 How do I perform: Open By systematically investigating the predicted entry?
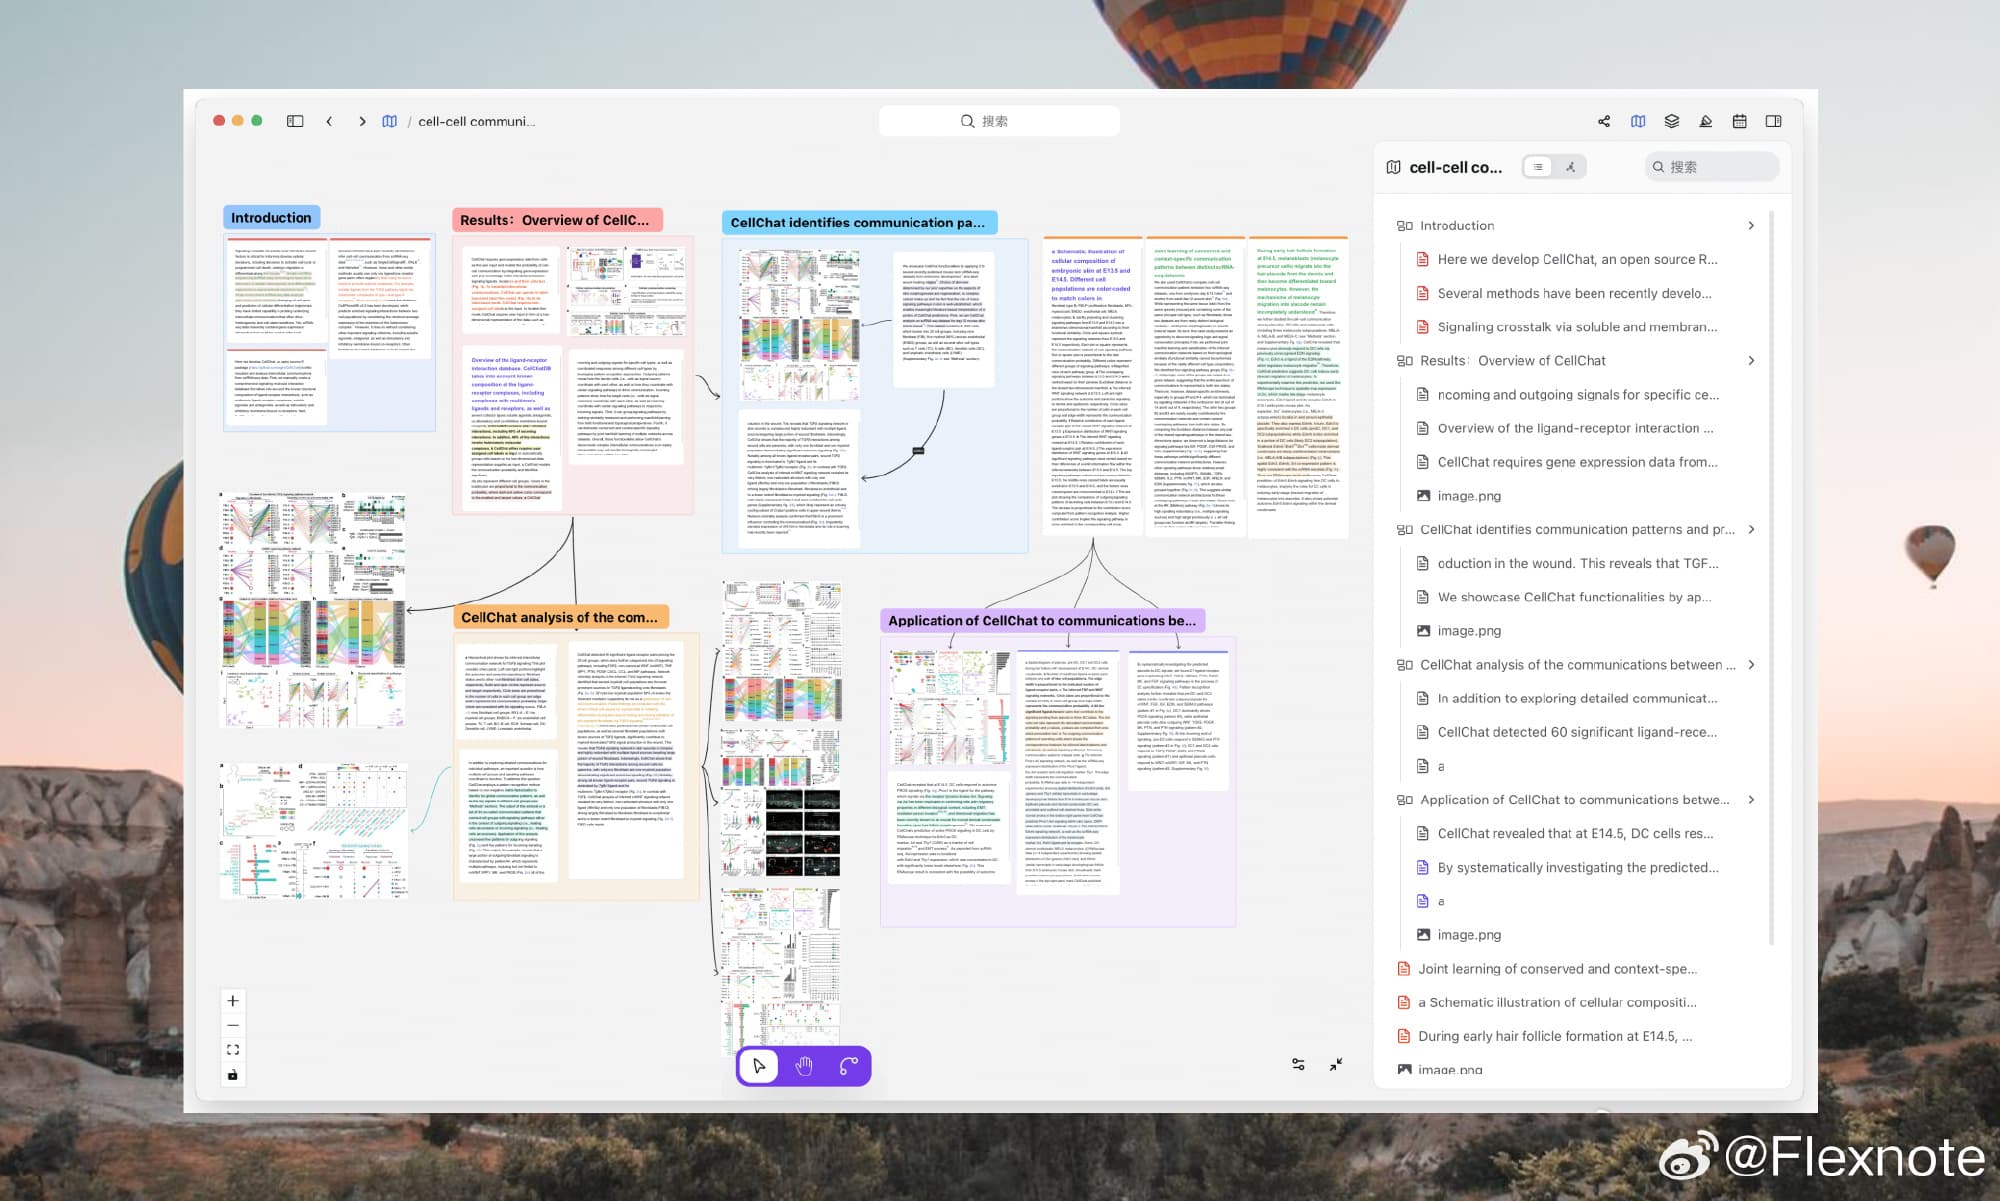(x=1575, y=867)
